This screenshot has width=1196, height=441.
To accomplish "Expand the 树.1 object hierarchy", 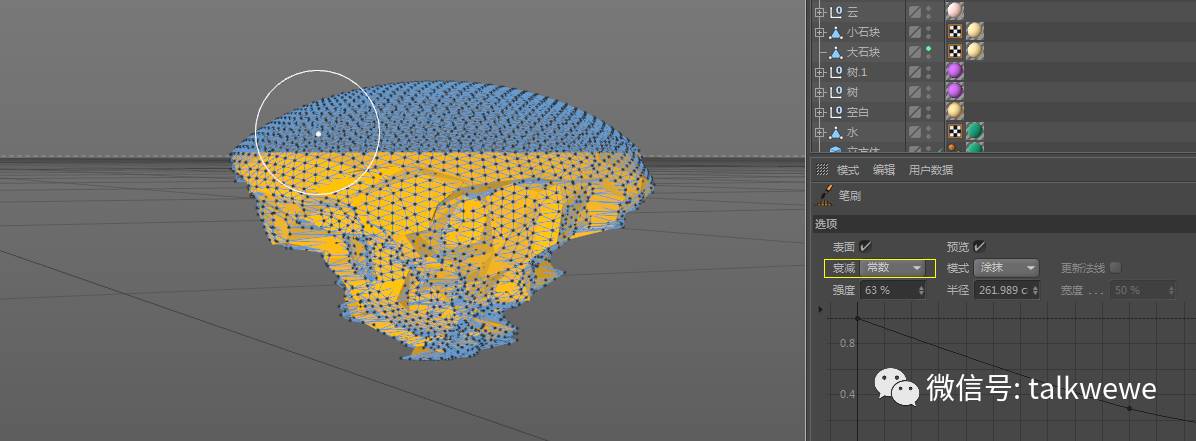I will pyautogui.click(x=819, y=72).
